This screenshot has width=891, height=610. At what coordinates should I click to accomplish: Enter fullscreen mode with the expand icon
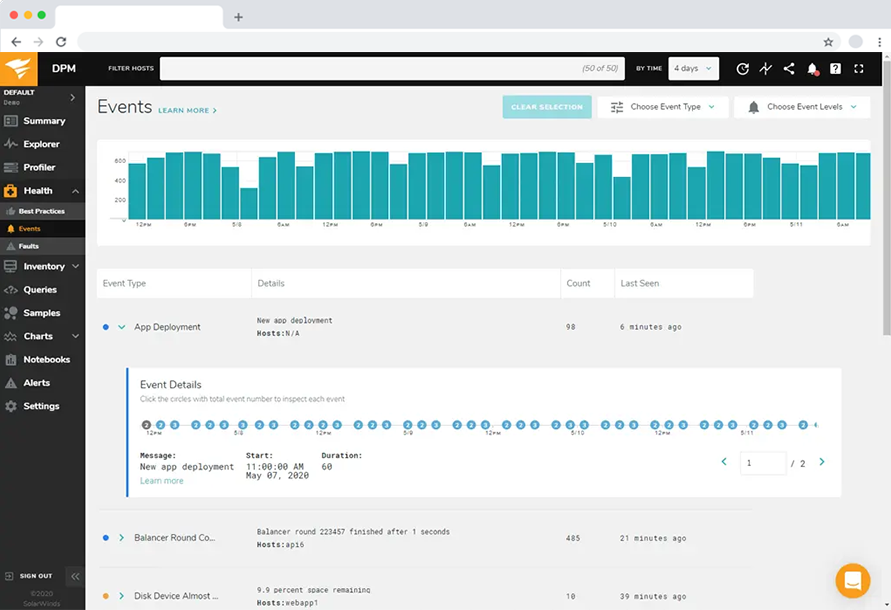click(860, 68)
